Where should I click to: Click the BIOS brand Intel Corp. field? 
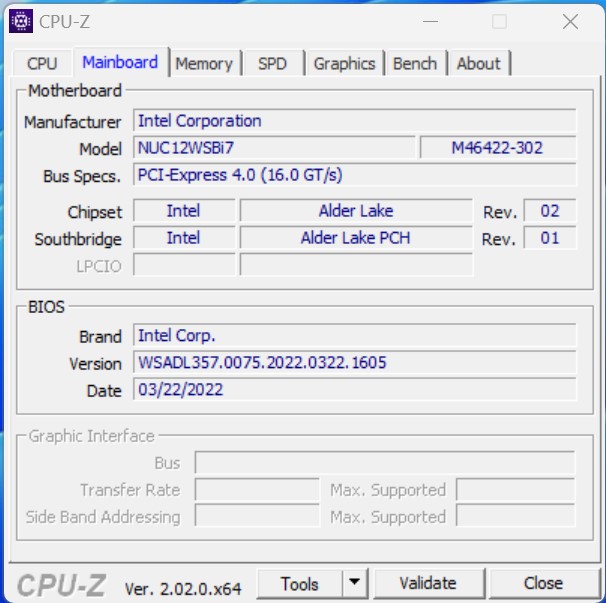pos(354,335)
